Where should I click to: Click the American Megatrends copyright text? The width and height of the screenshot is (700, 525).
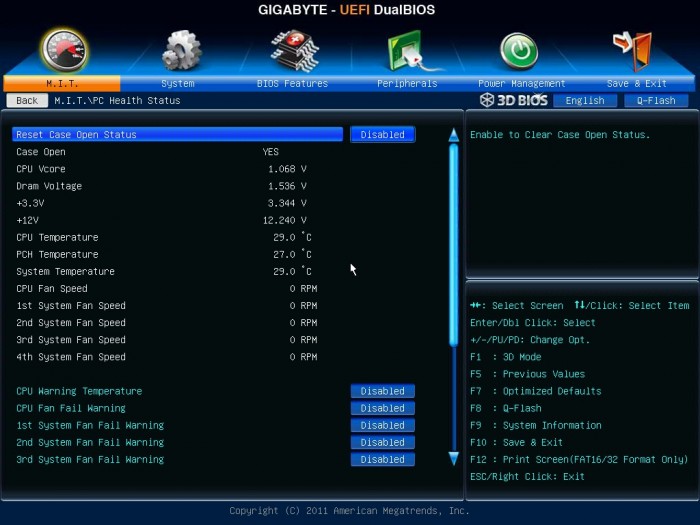click(349, 510)
